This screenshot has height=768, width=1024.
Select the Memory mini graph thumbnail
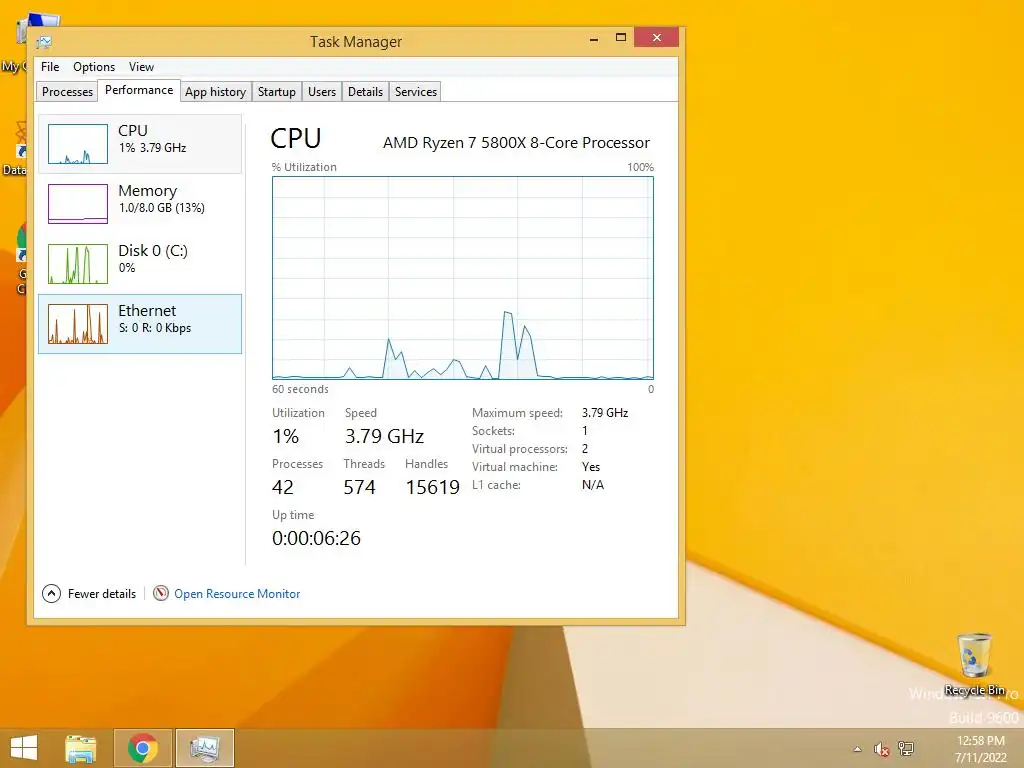78,204
